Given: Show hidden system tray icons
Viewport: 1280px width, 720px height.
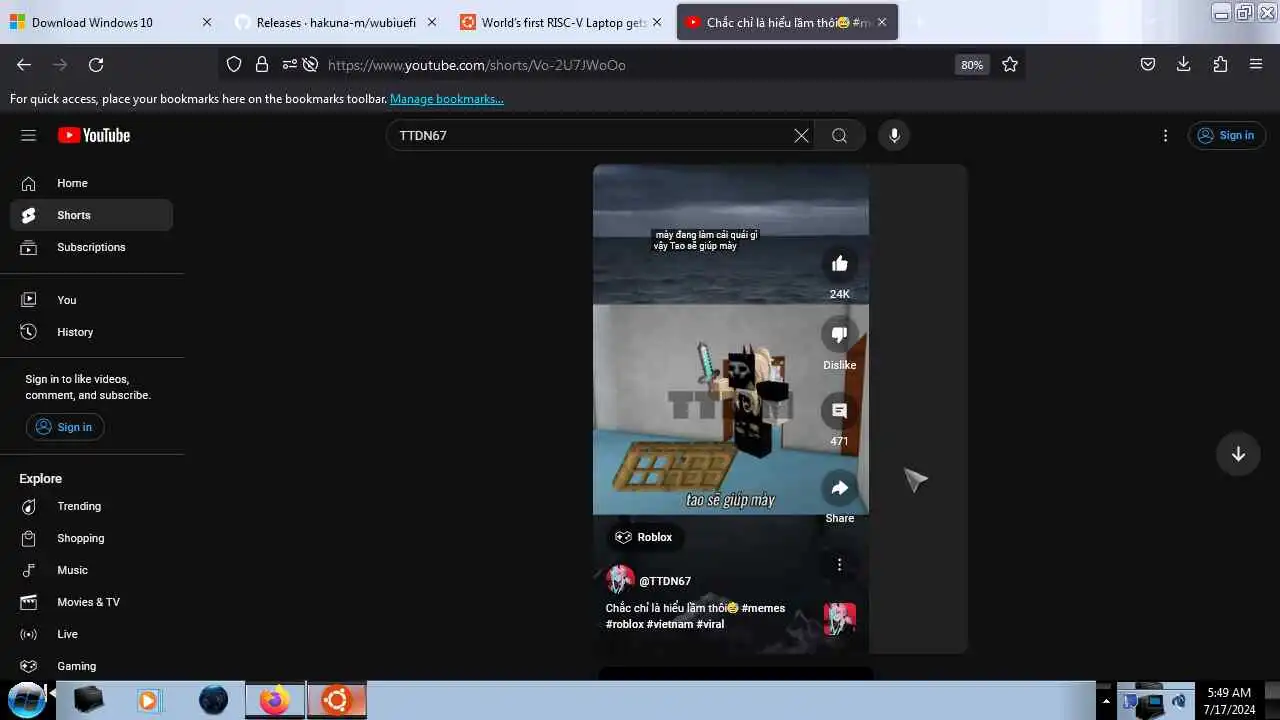Looking at the screenshot, I should [1104, 700].
